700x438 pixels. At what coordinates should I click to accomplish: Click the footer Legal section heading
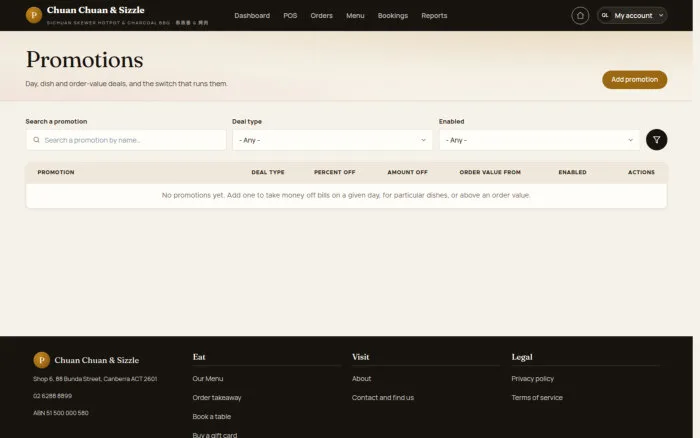[x=522, y=357]
